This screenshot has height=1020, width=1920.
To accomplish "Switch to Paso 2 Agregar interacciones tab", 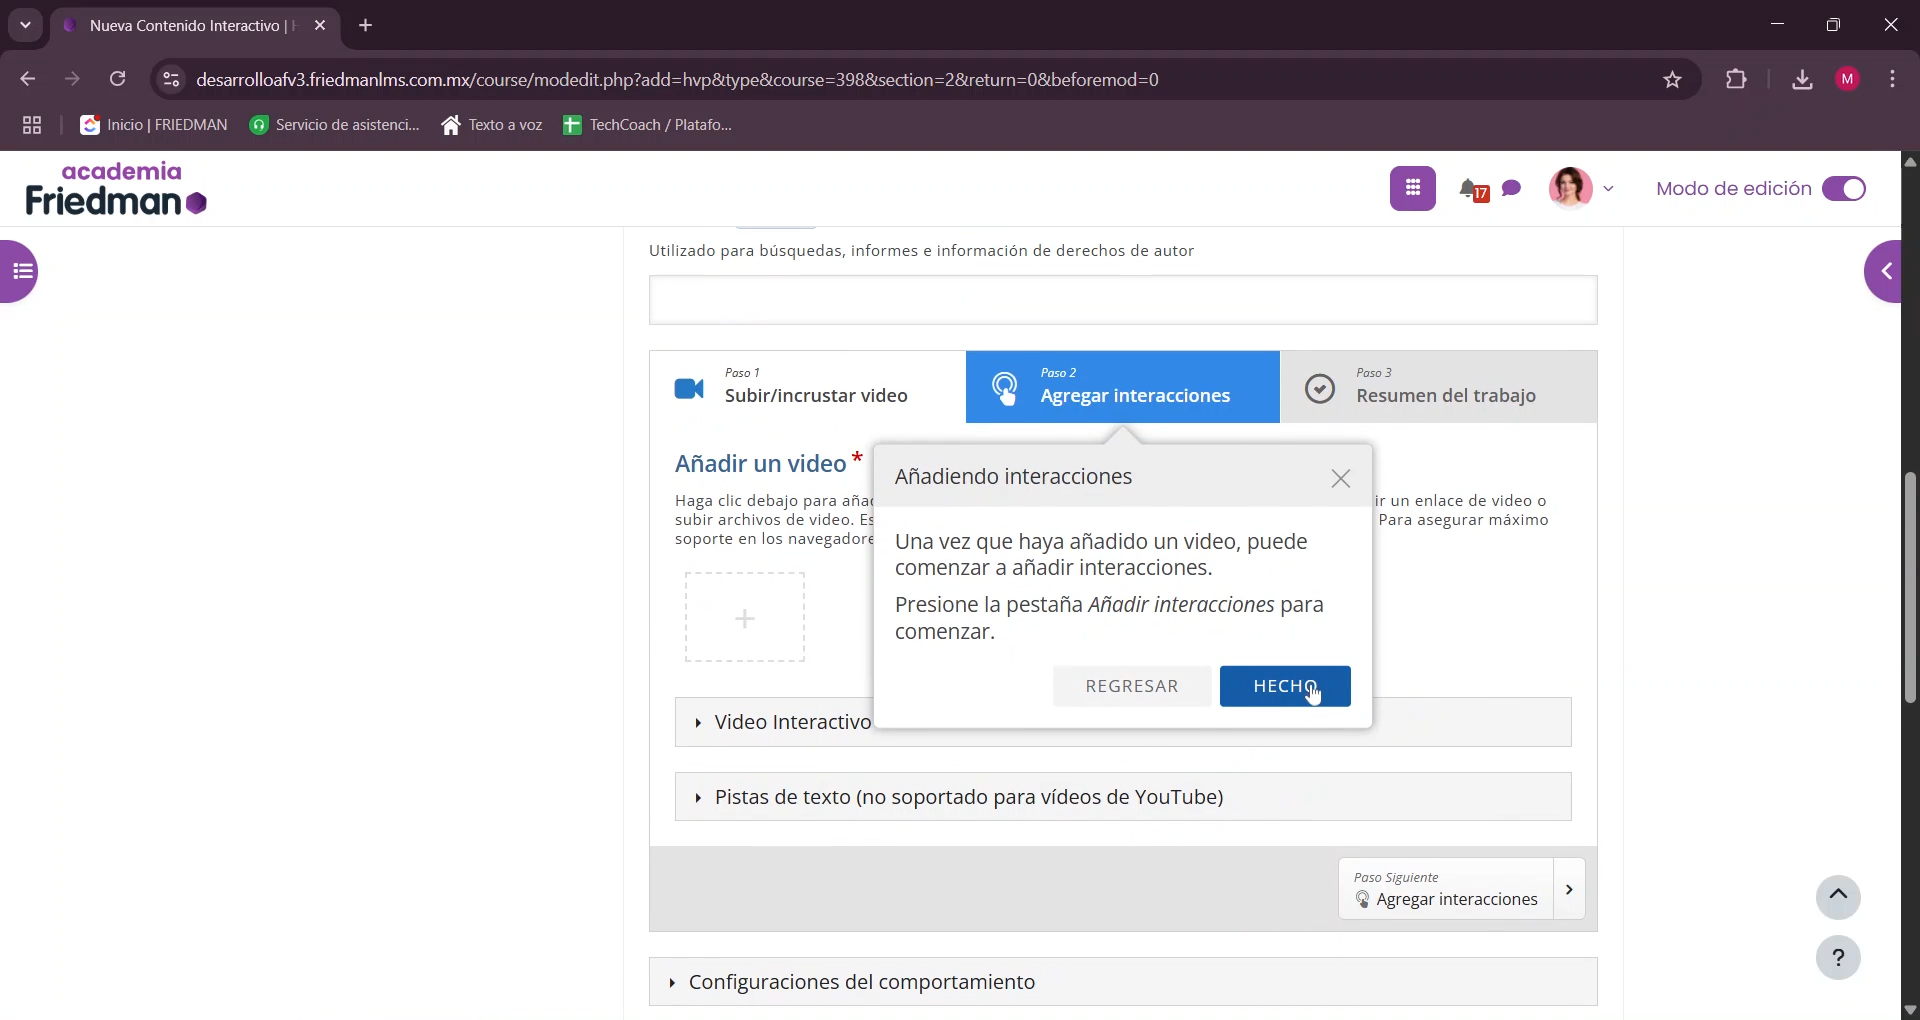I will click(x=1123, y=387).
